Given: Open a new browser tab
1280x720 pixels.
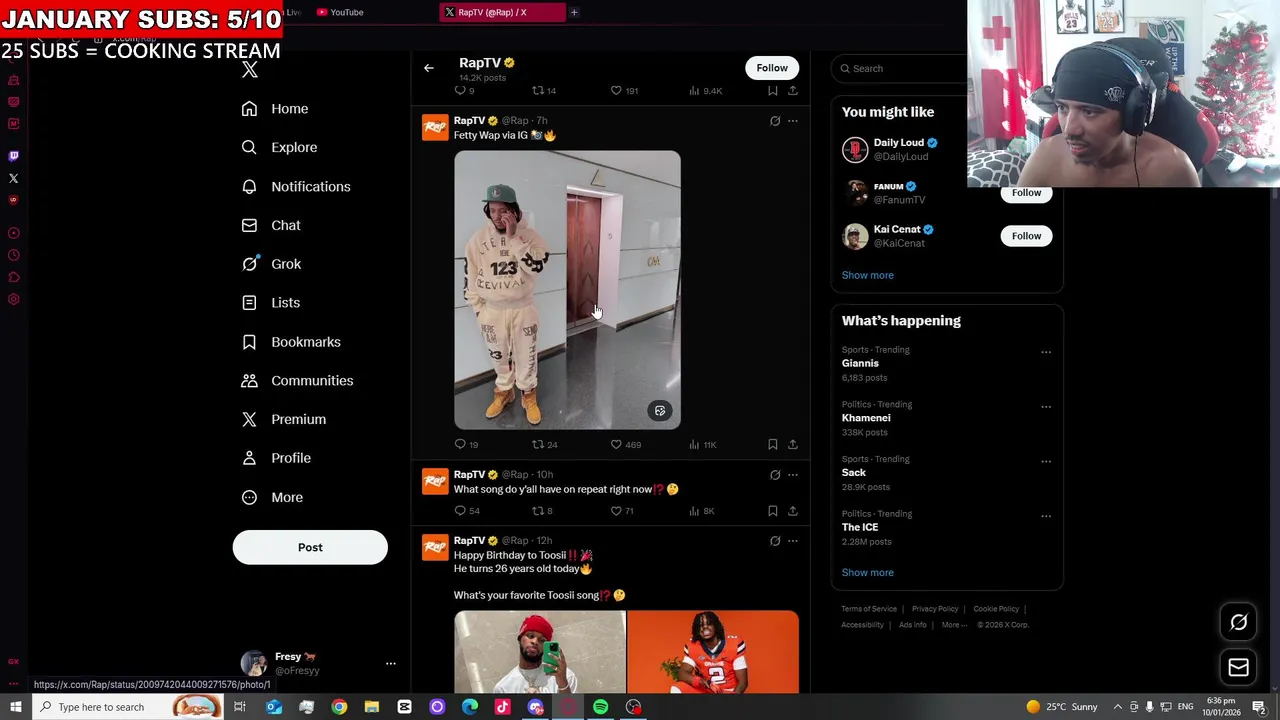Looking at the screenshot, I should 574,12.
